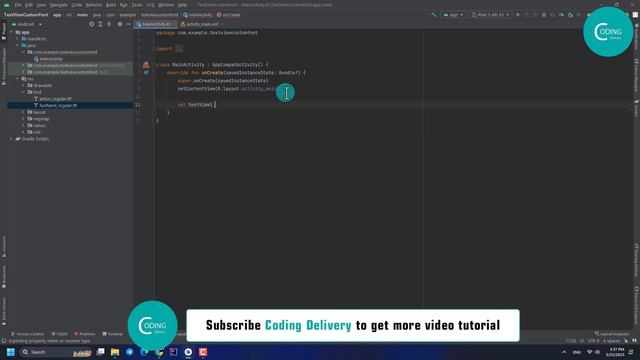640x360 pixels.
Task: Click the Run app play icon
Action: [518, 15]
